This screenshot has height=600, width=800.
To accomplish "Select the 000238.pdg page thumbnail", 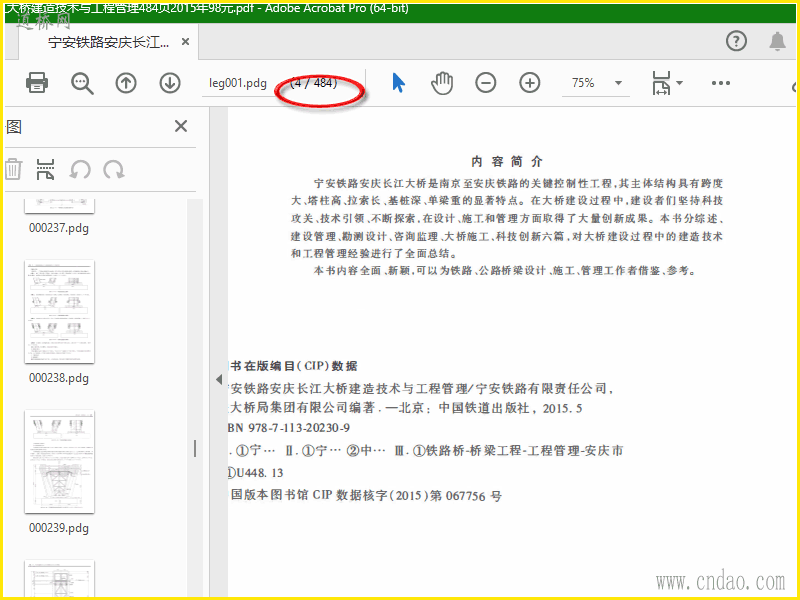I will point(59,312).
